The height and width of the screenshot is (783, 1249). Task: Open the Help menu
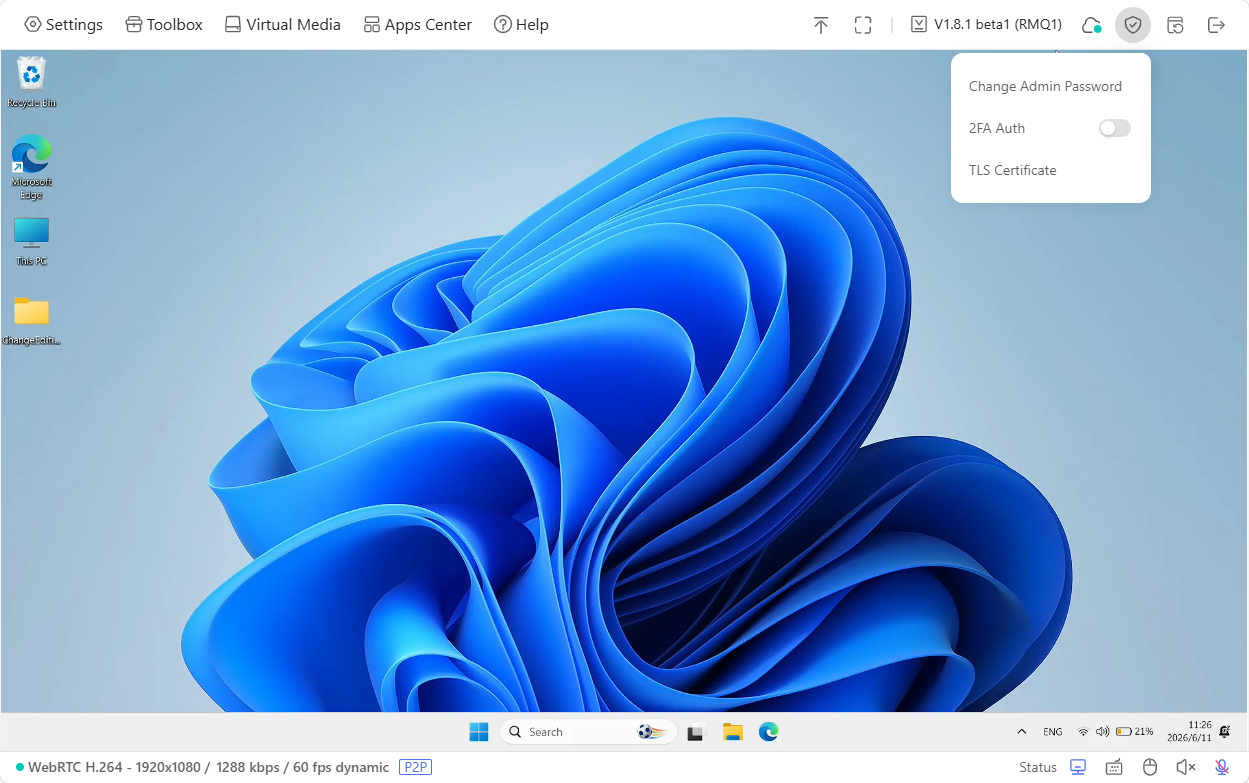click(x=521, y=25)
